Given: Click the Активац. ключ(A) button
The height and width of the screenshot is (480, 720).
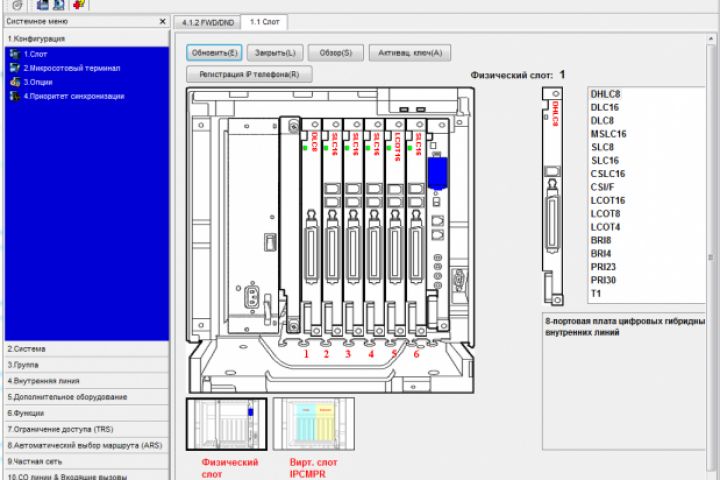Looking at the screenshot, I should click(410, 53).
